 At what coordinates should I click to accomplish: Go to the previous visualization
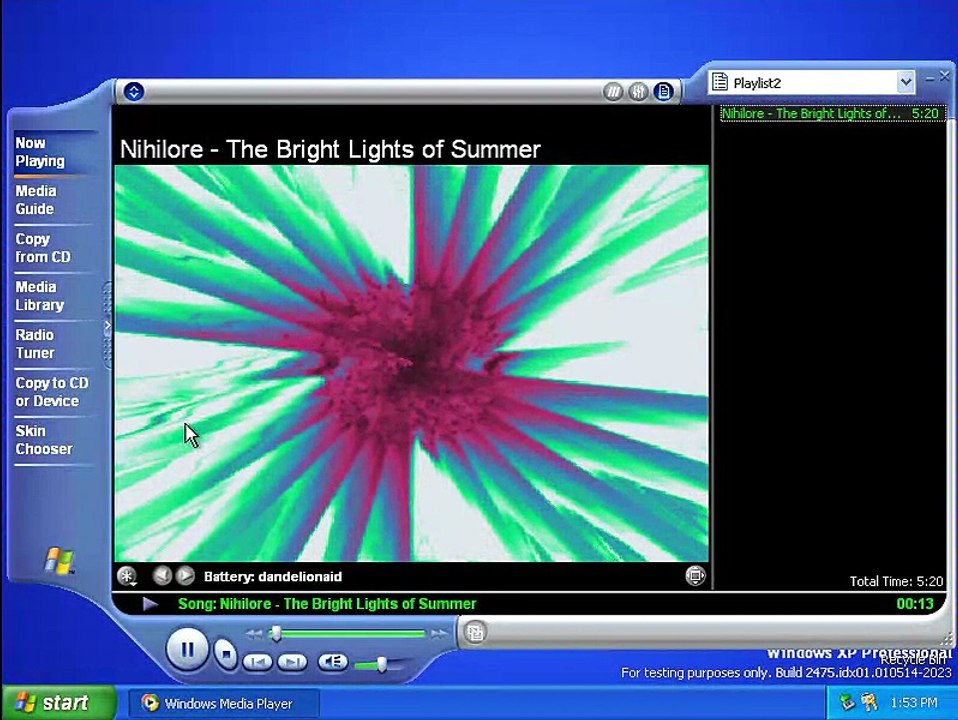162,575
